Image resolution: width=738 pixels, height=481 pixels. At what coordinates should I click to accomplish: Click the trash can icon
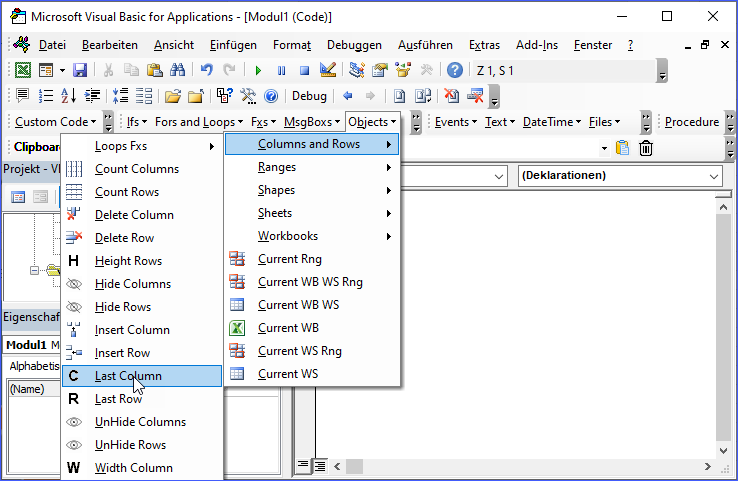point(646,148)
